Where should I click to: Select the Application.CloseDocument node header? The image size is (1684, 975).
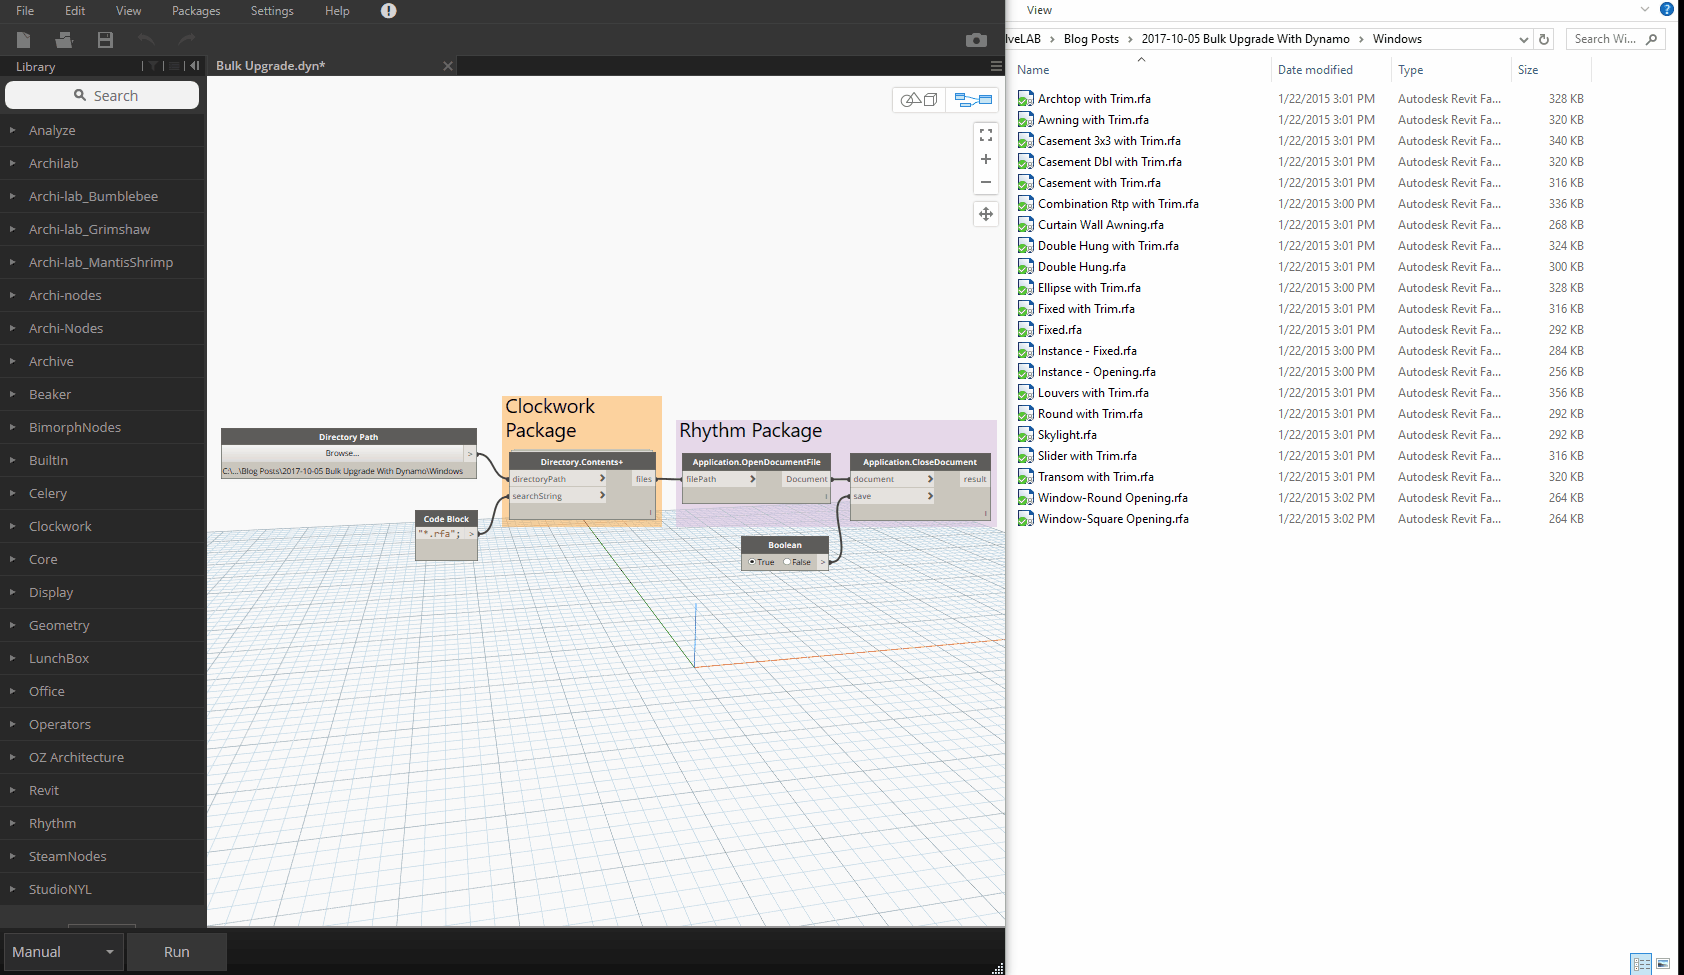coord(920,462)
